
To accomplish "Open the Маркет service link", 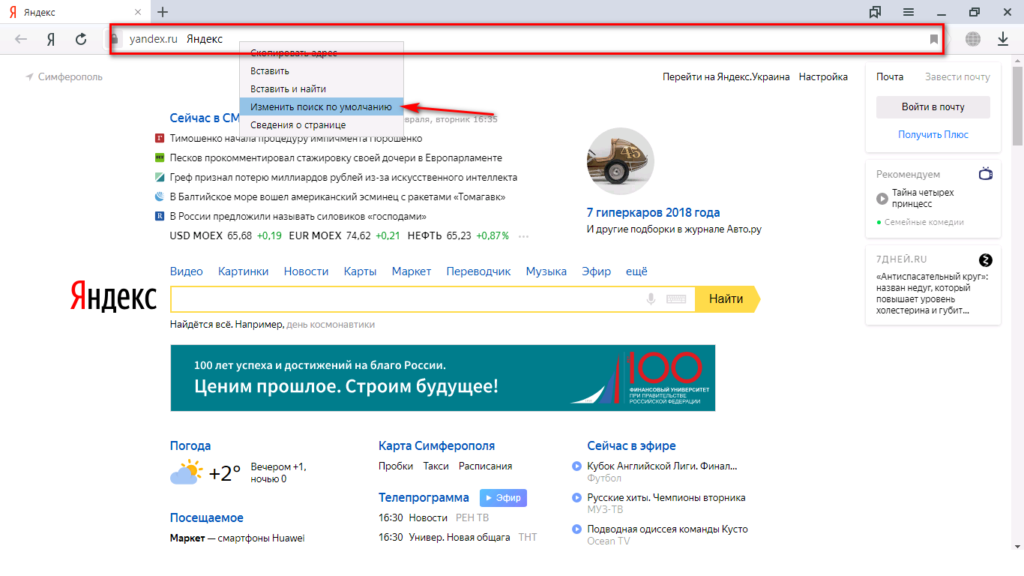I will point(411,271).
